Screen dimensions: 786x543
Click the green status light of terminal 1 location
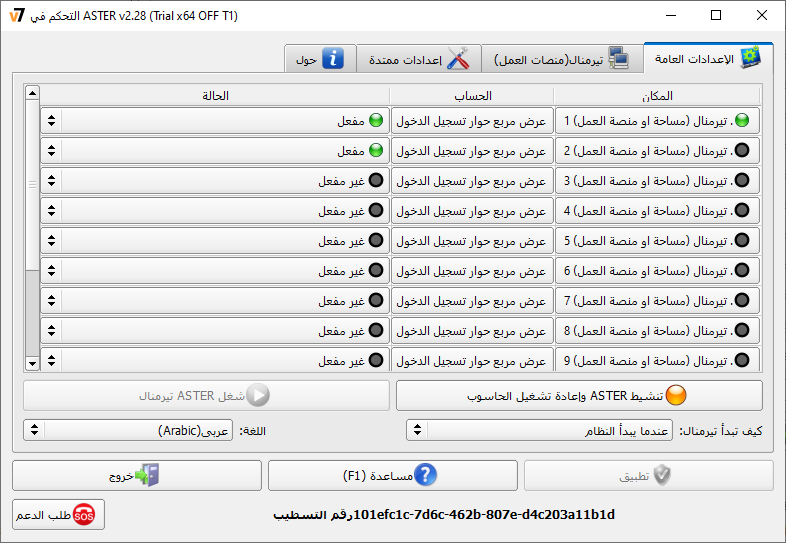click(742, 120)
